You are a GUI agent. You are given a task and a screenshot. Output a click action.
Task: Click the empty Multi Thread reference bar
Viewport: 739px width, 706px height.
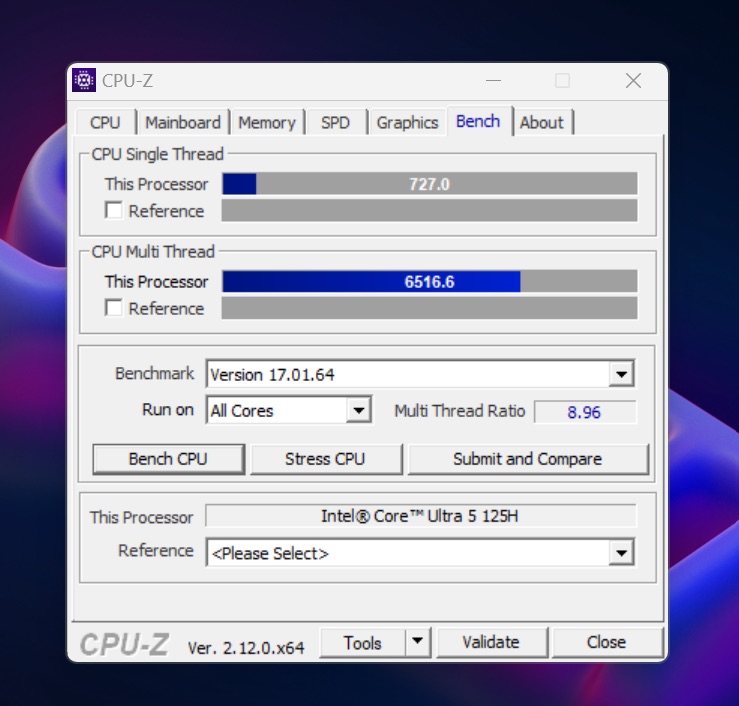point(430,308)
